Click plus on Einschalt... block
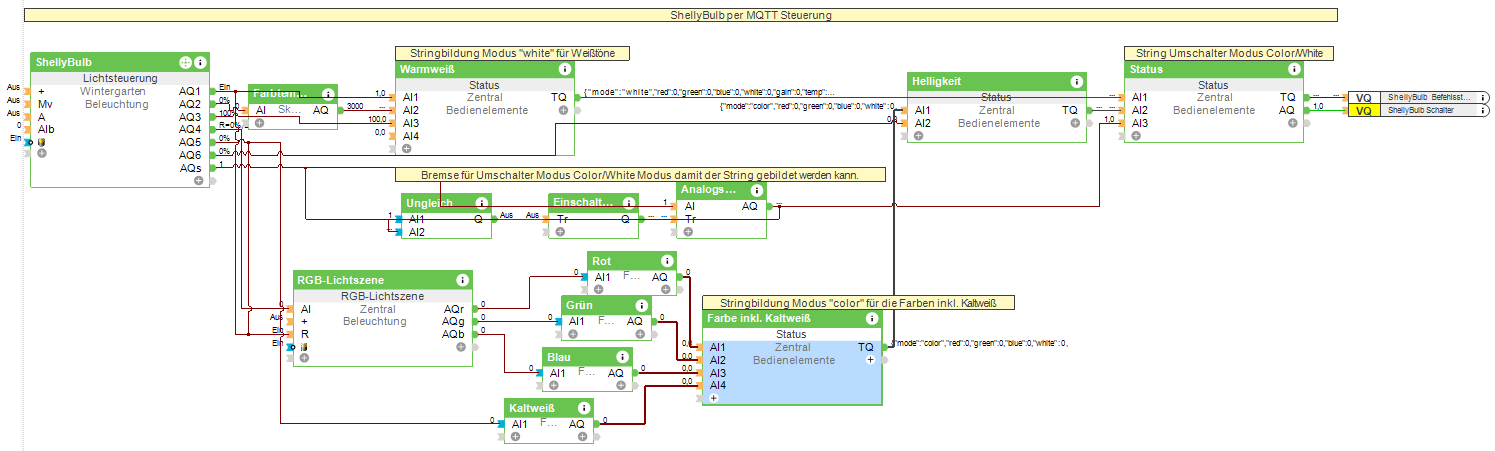This screenshot has height=451, width=1495. [x=560, y=232]
